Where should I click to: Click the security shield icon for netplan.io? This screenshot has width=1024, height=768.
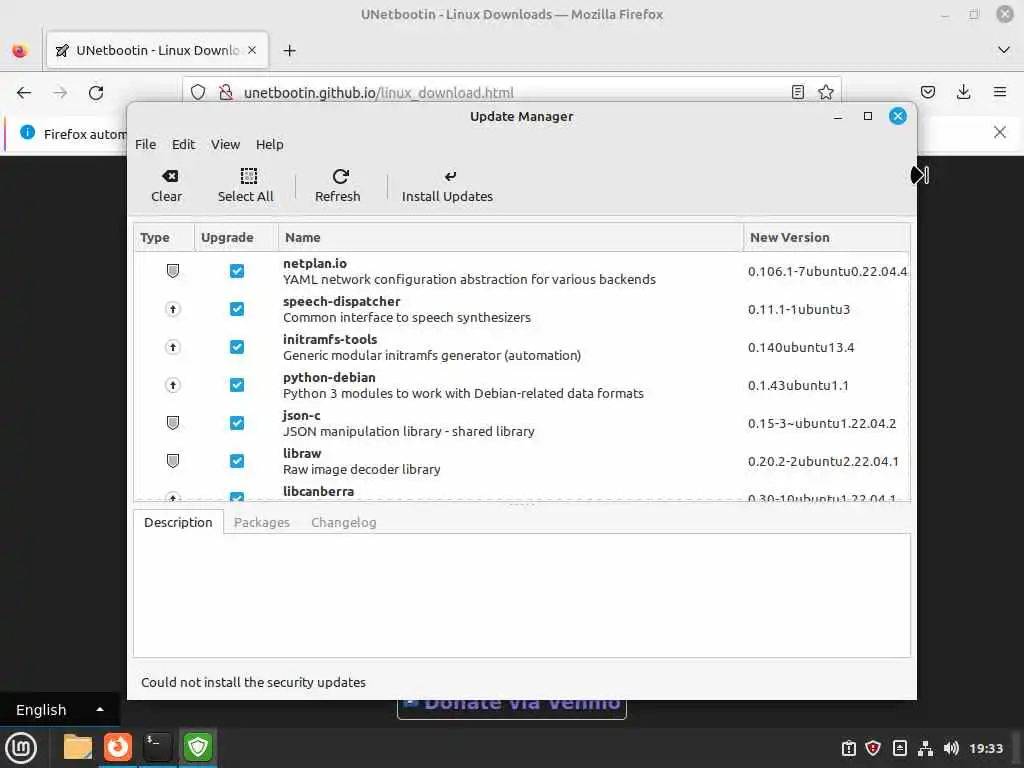(x=172, y=271)
